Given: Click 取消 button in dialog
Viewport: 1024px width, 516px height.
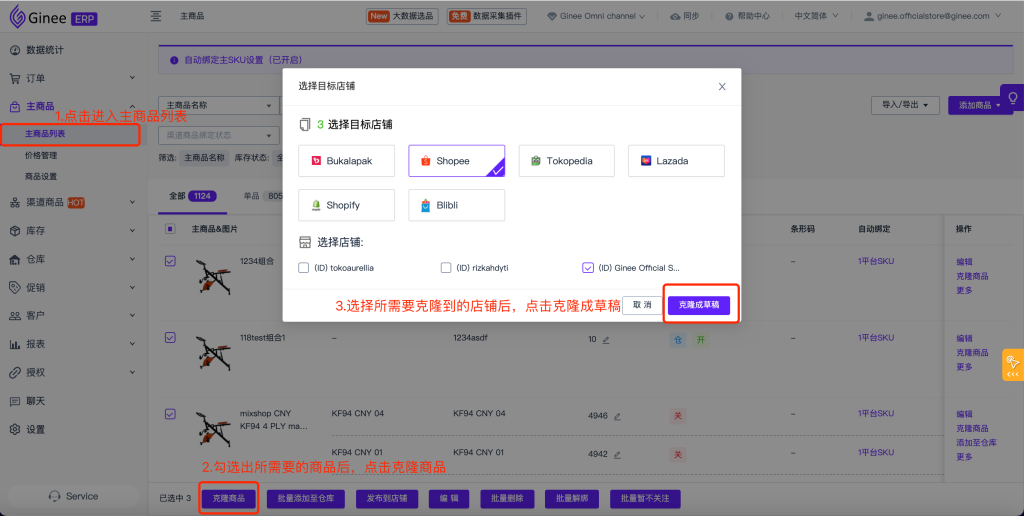Looking at the screenshot, I should tap(642, 305).
